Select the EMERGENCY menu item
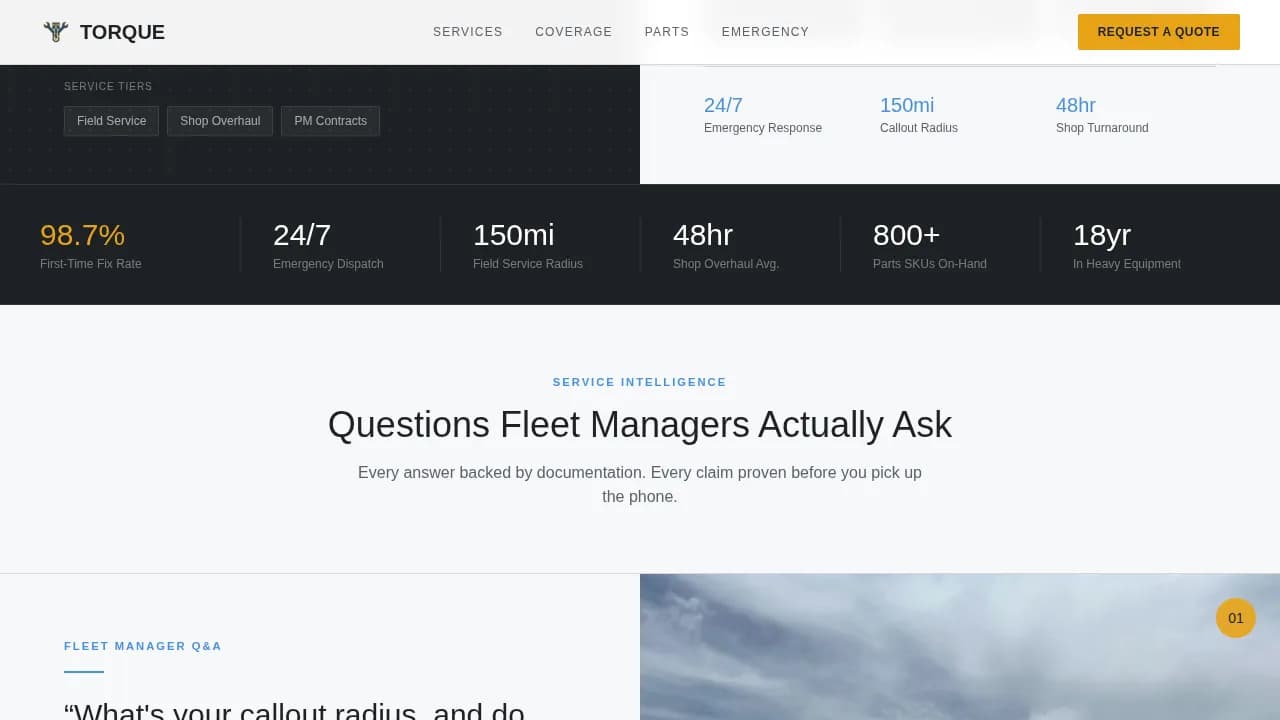Image resolution: width=1280 pixels, height=720 pixels. [x=765, y=31]
